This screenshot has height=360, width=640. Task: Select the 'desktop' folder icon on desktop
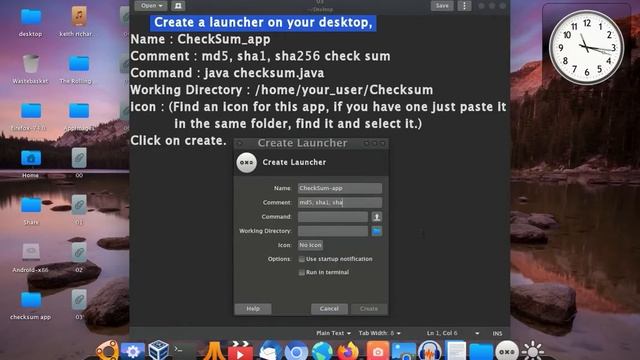click(x=31, y=17)
